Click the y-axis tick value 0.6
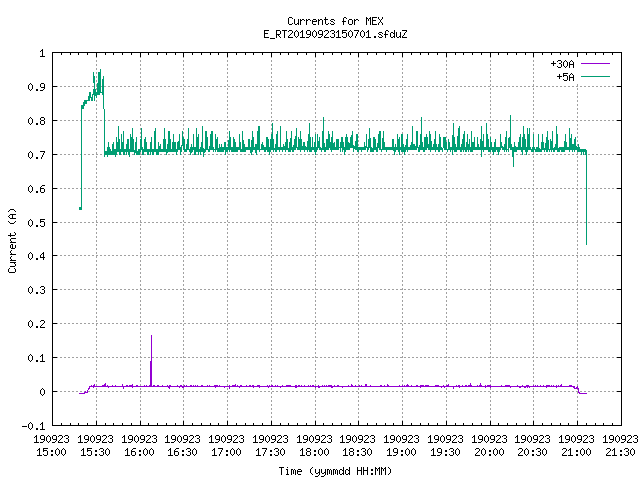Viewport: 640px width, 480px height. coord(36,189)
